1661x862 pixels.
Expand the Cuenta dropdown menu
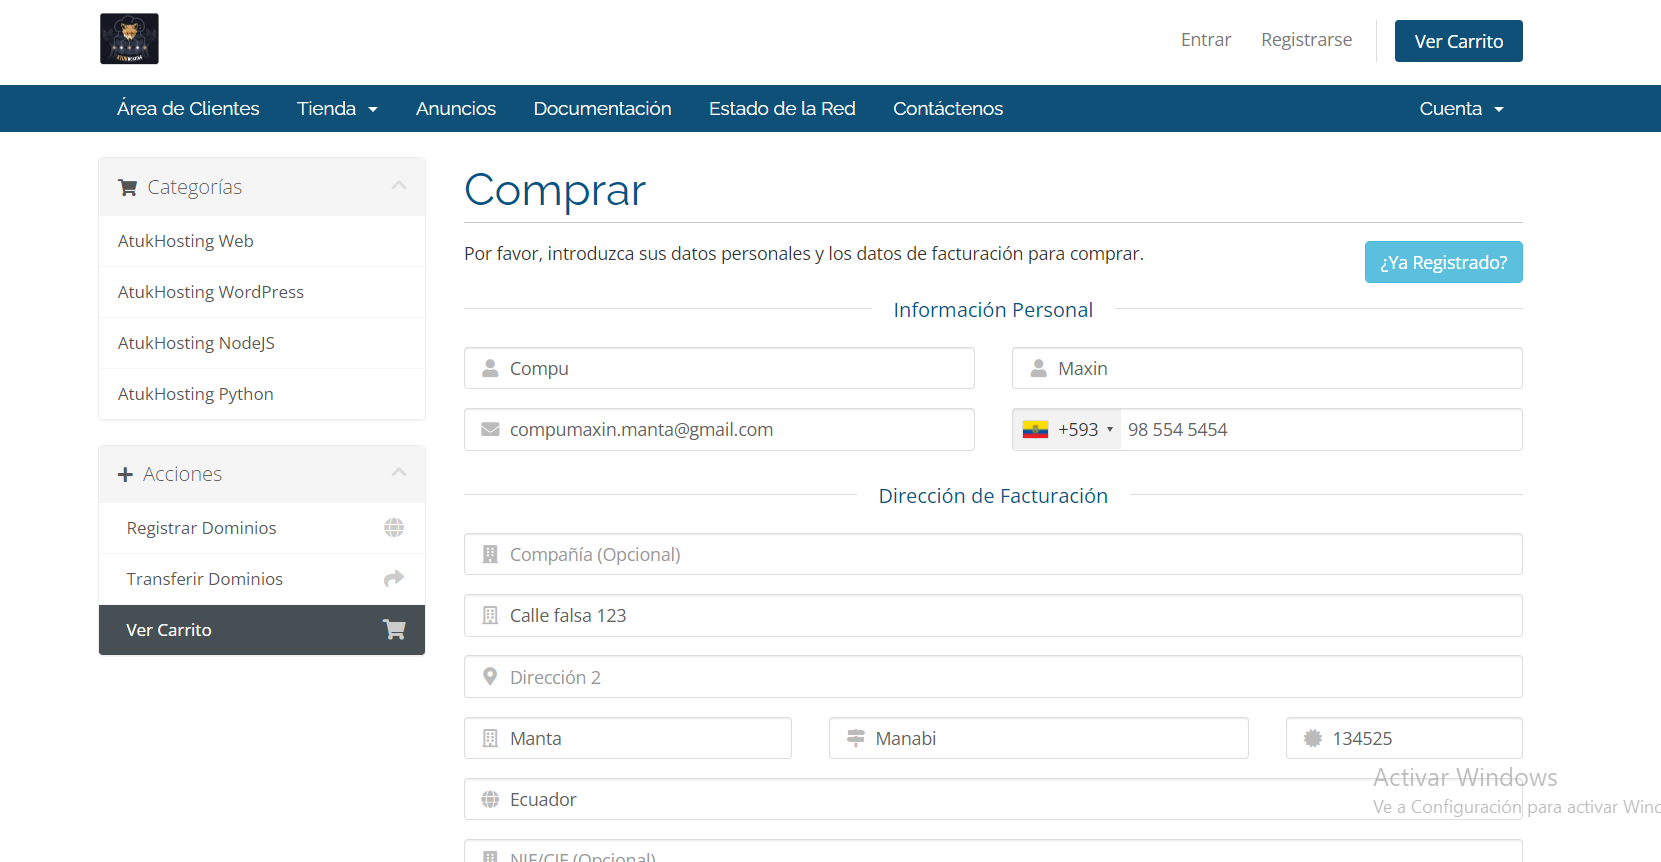[1460, 109]
